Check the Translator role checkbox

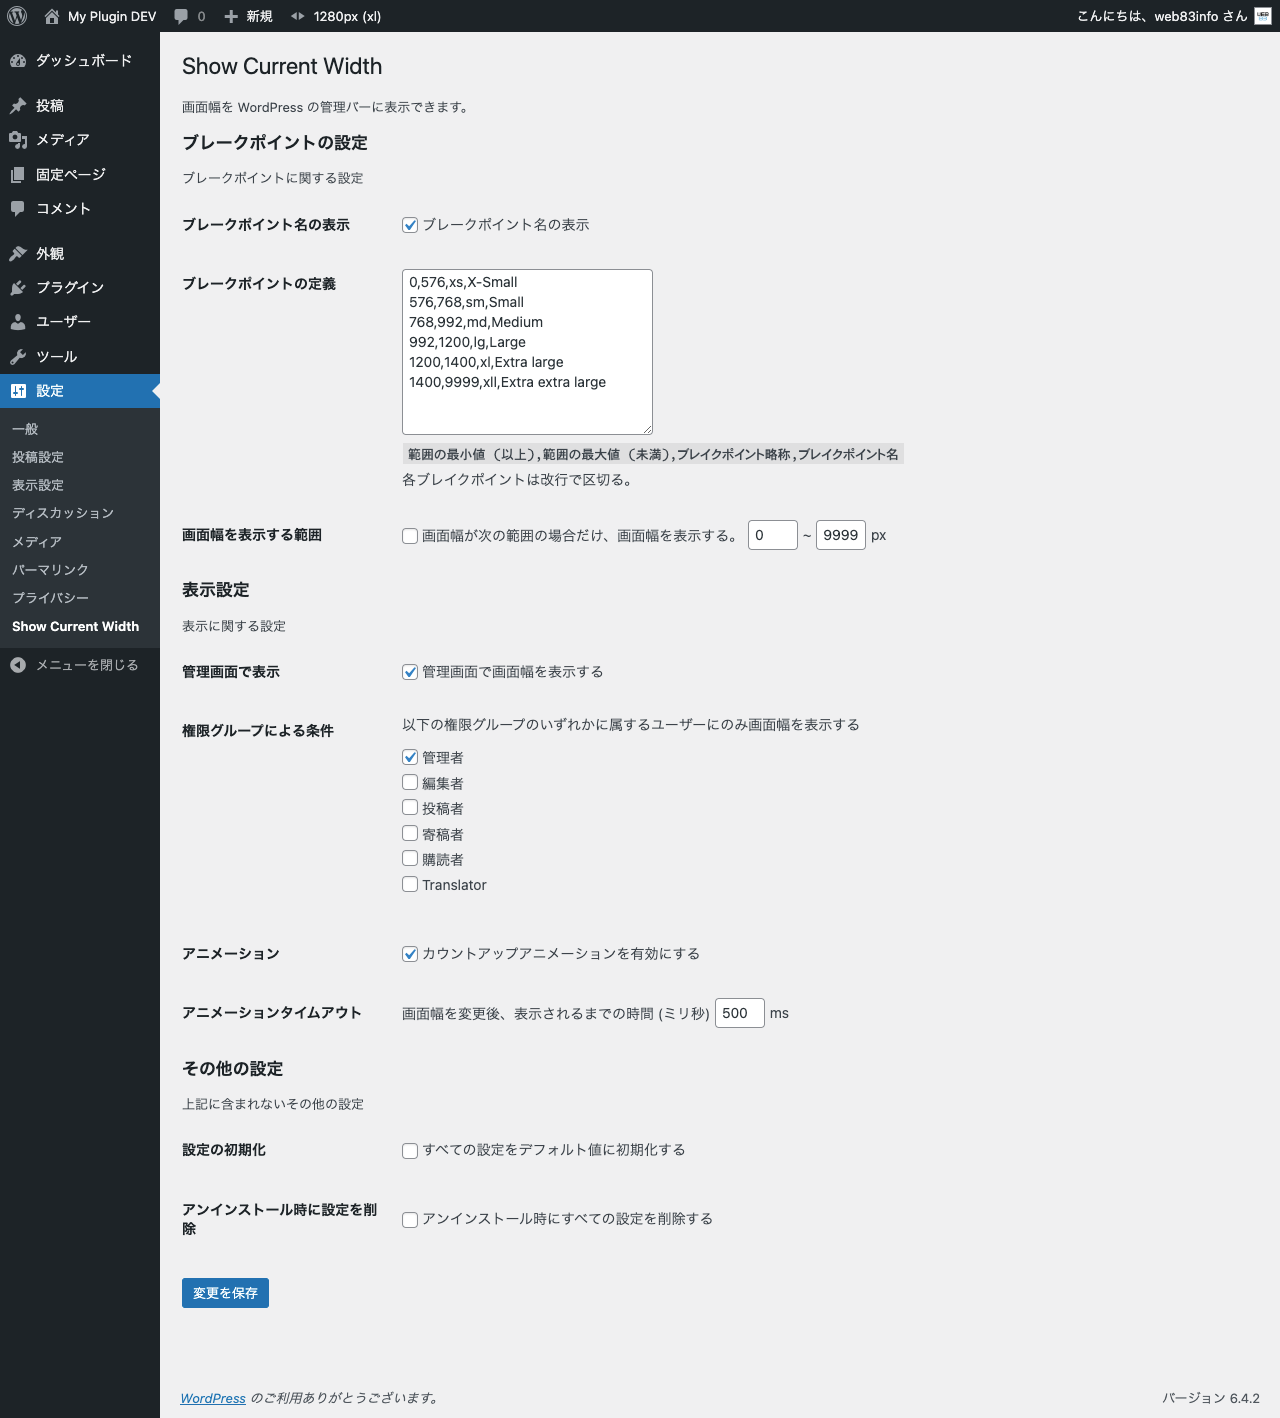click(410, 884)
